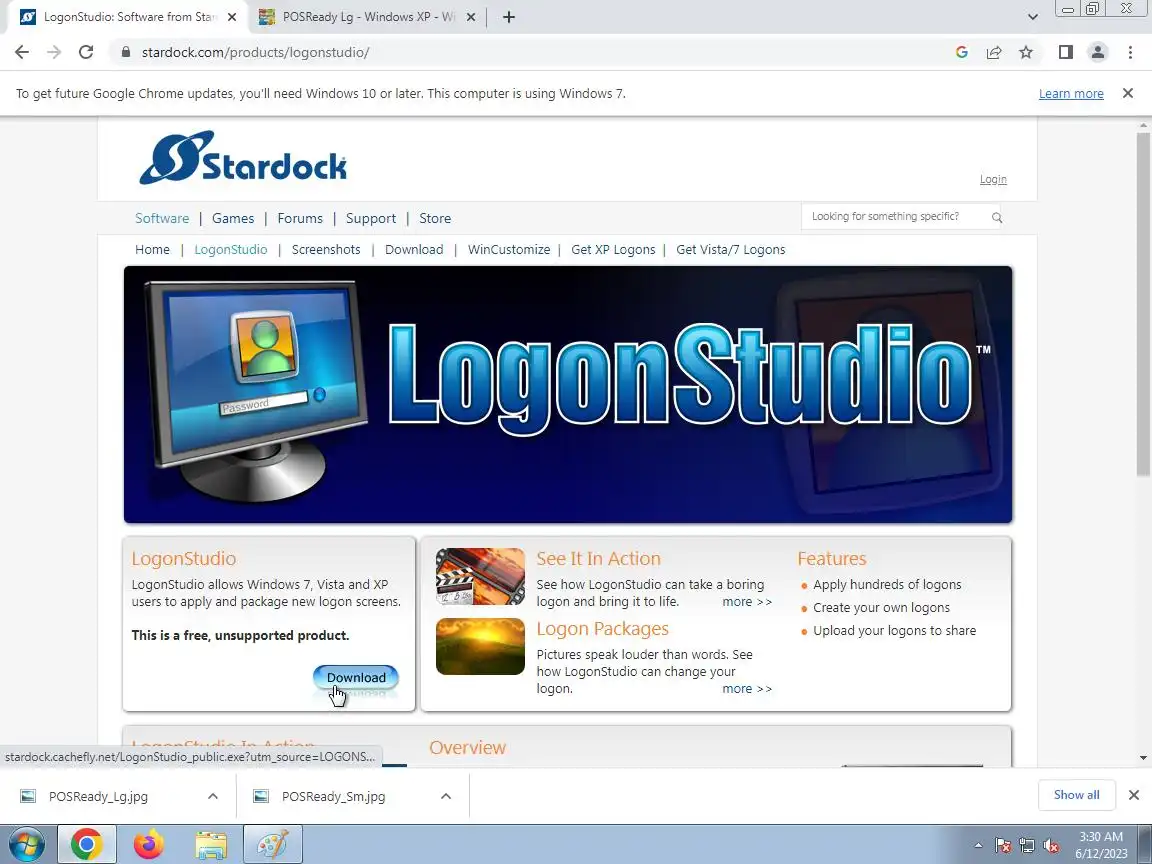This screenshot has width=1152, height=864.
Task: Switch to the POSReady Lg tab
Action: click(x=366, y=17)
